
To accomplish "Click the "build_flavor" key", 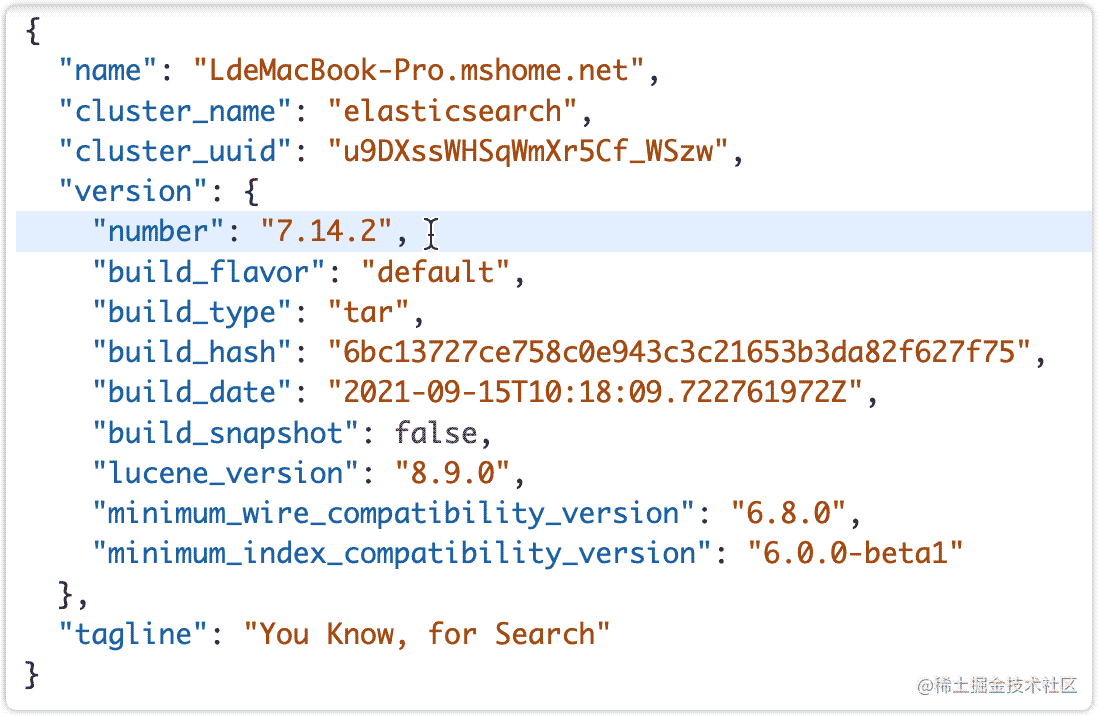I will pos(209,272).
